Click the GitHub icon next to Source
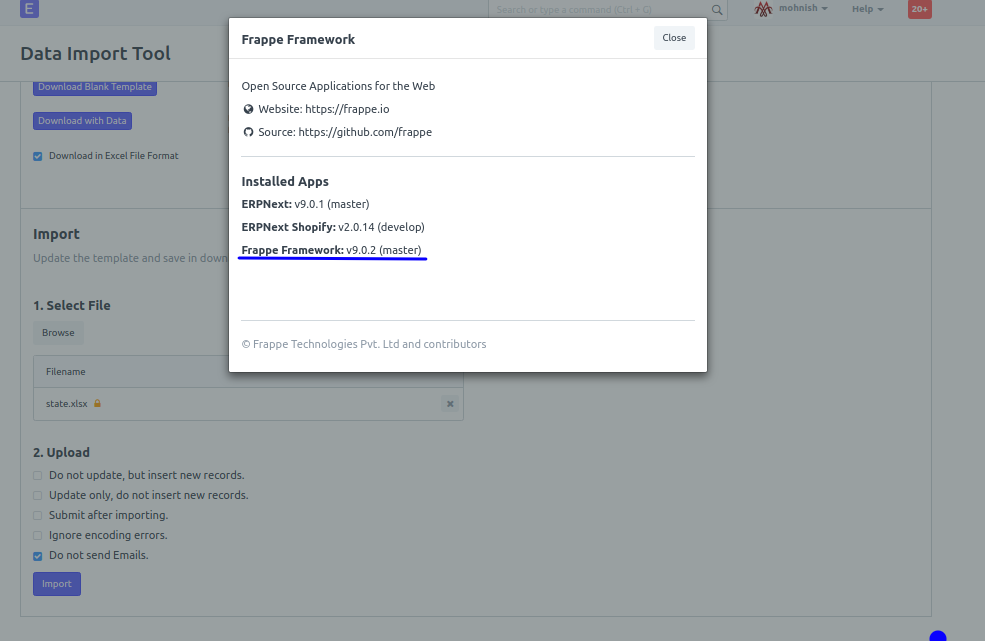The width and height of the screenshot is (985, 641). click(x=248, y=131)
